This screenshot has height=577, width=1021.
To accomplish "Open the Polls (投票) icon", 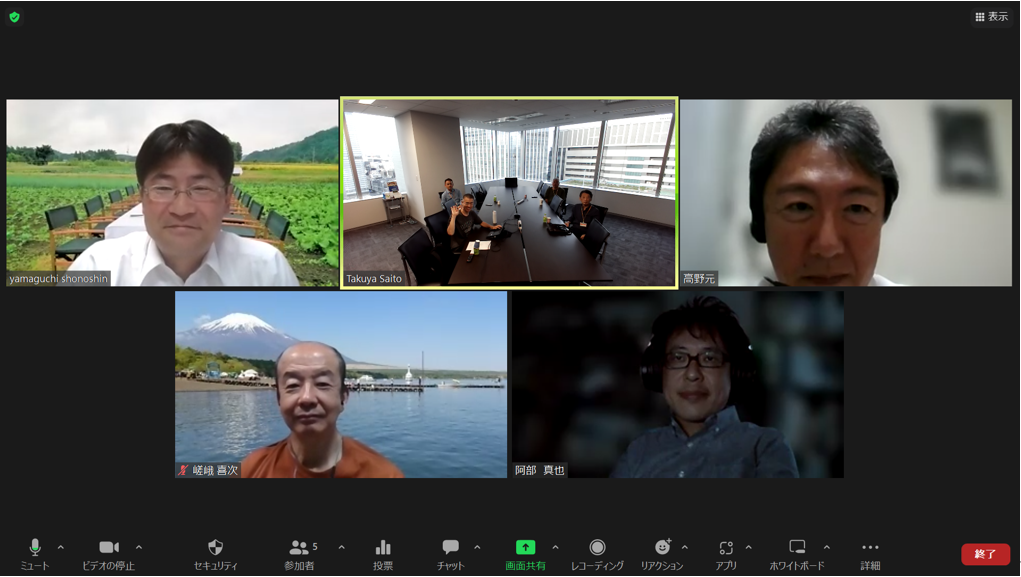I will [x=383, y=548].
